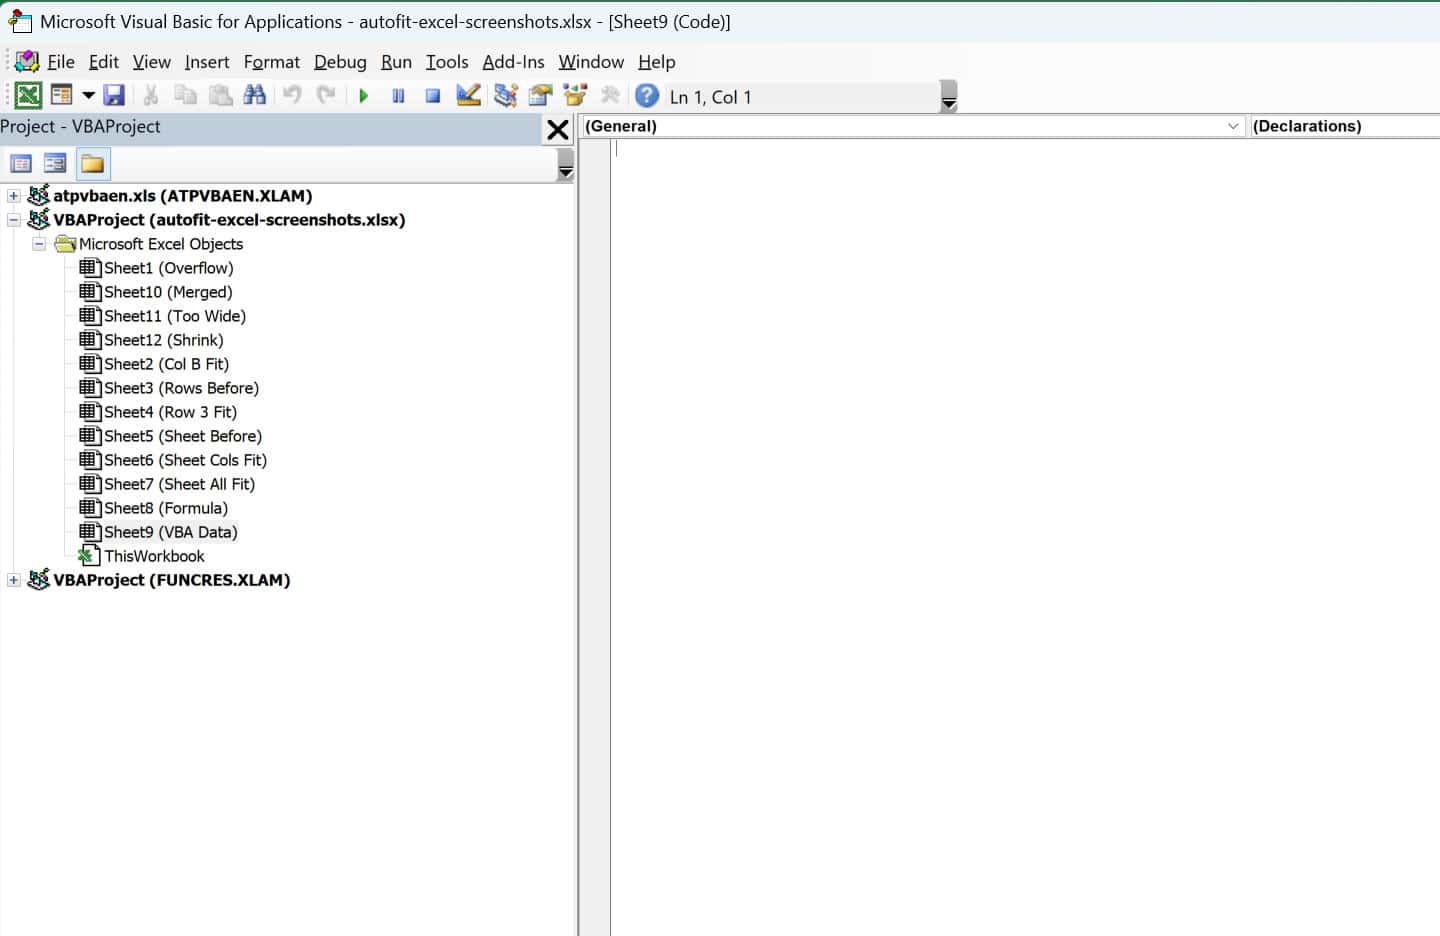The height and width of the screenshot is (936, 1440).
Task: Select Sheet1 (Overflow) in project tree
Action: click(168, 268)
